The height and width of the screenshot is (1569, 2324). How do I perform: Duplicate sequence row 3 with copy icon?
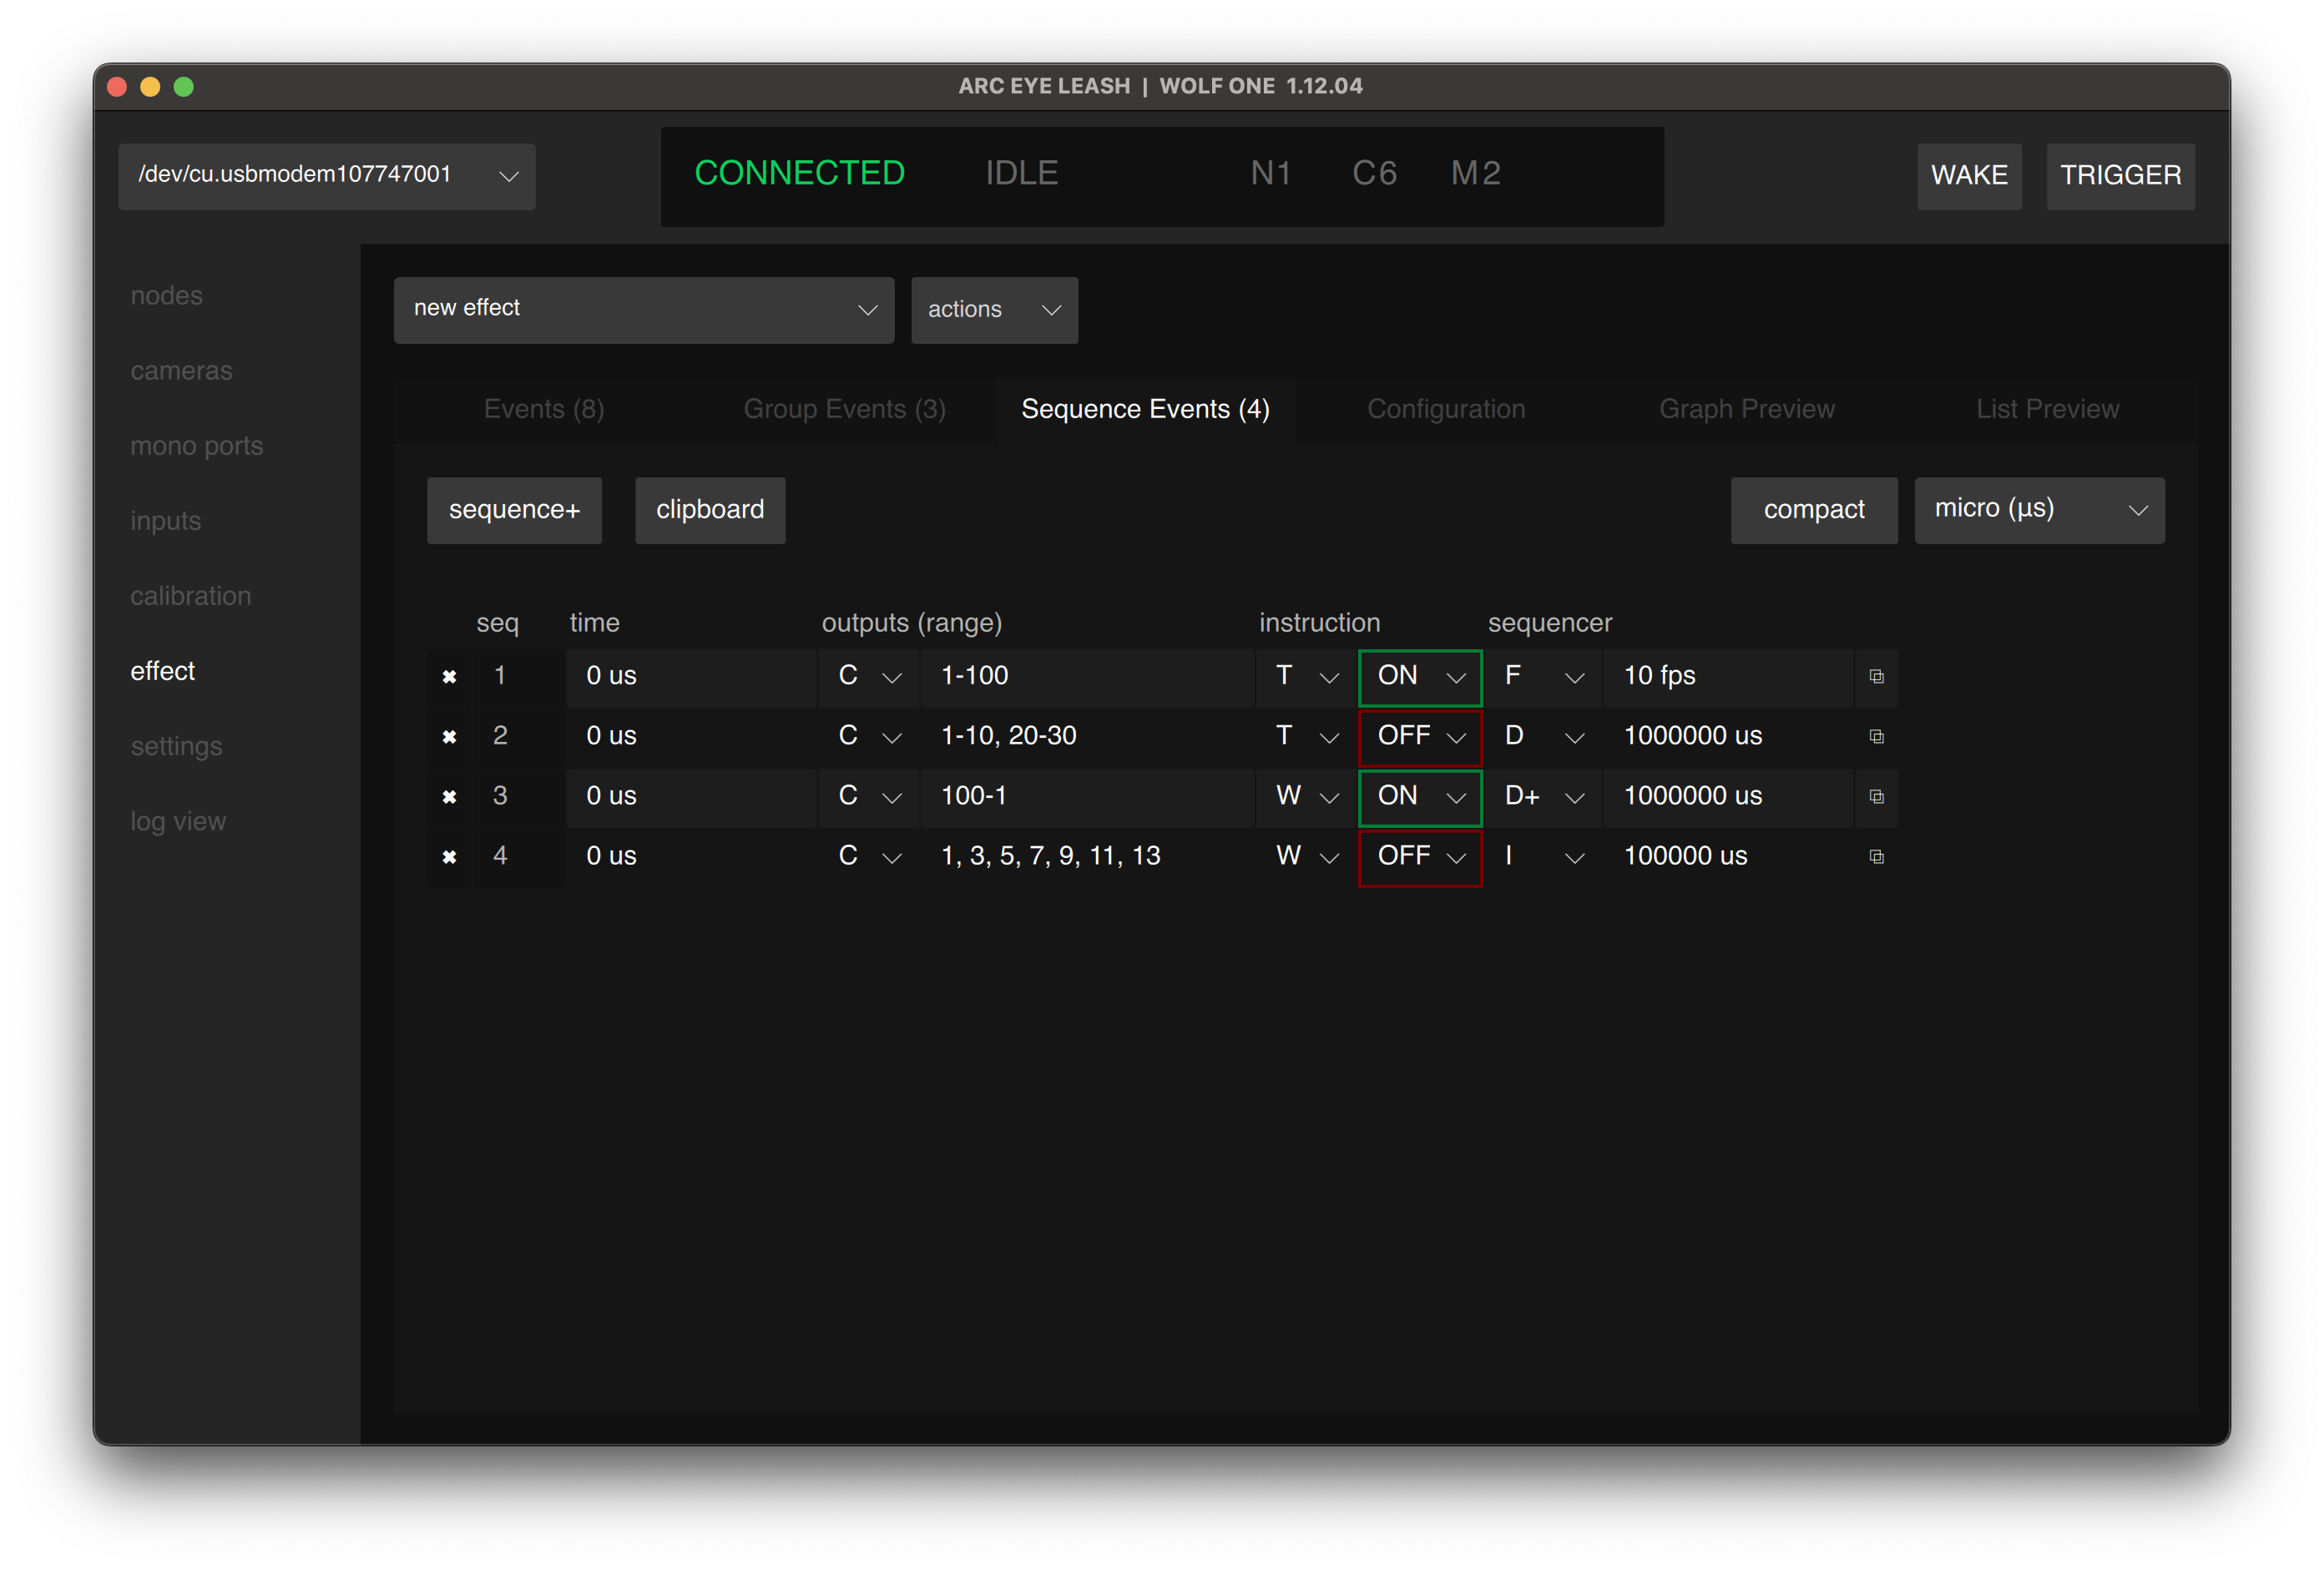[1876, 797]
